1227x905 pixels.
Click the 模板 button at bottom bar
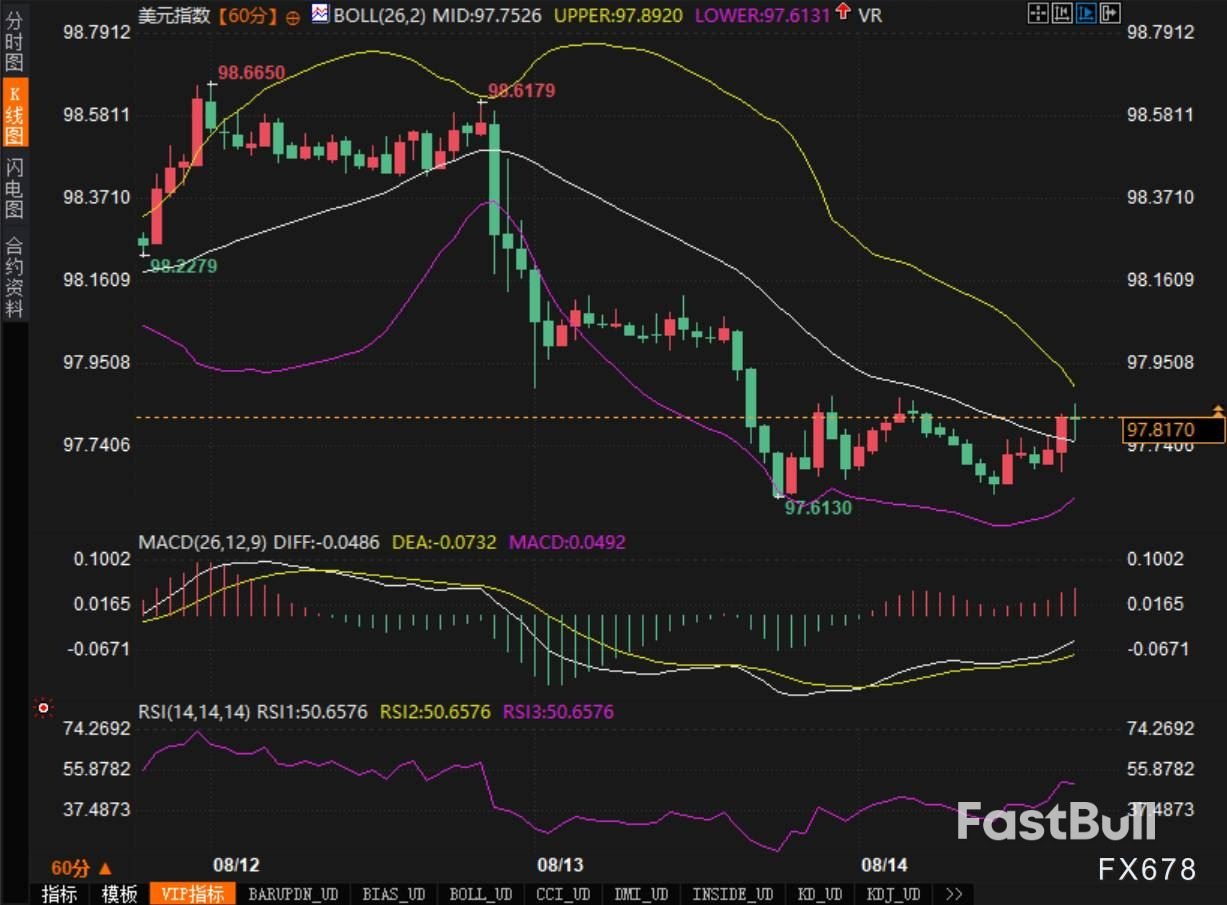pos(120,893)
